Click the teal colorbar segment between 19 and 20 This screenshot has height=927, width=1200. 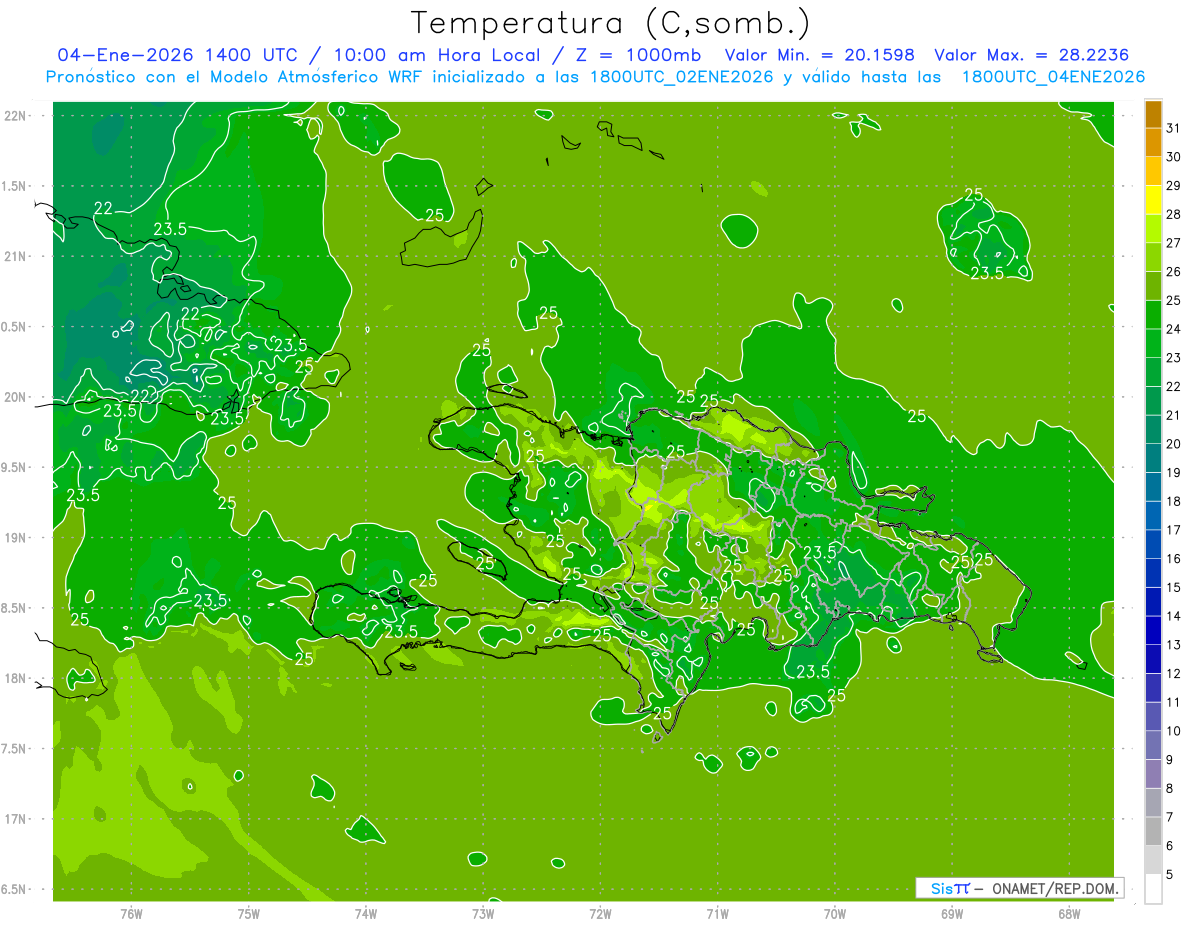pos(1153,458)
